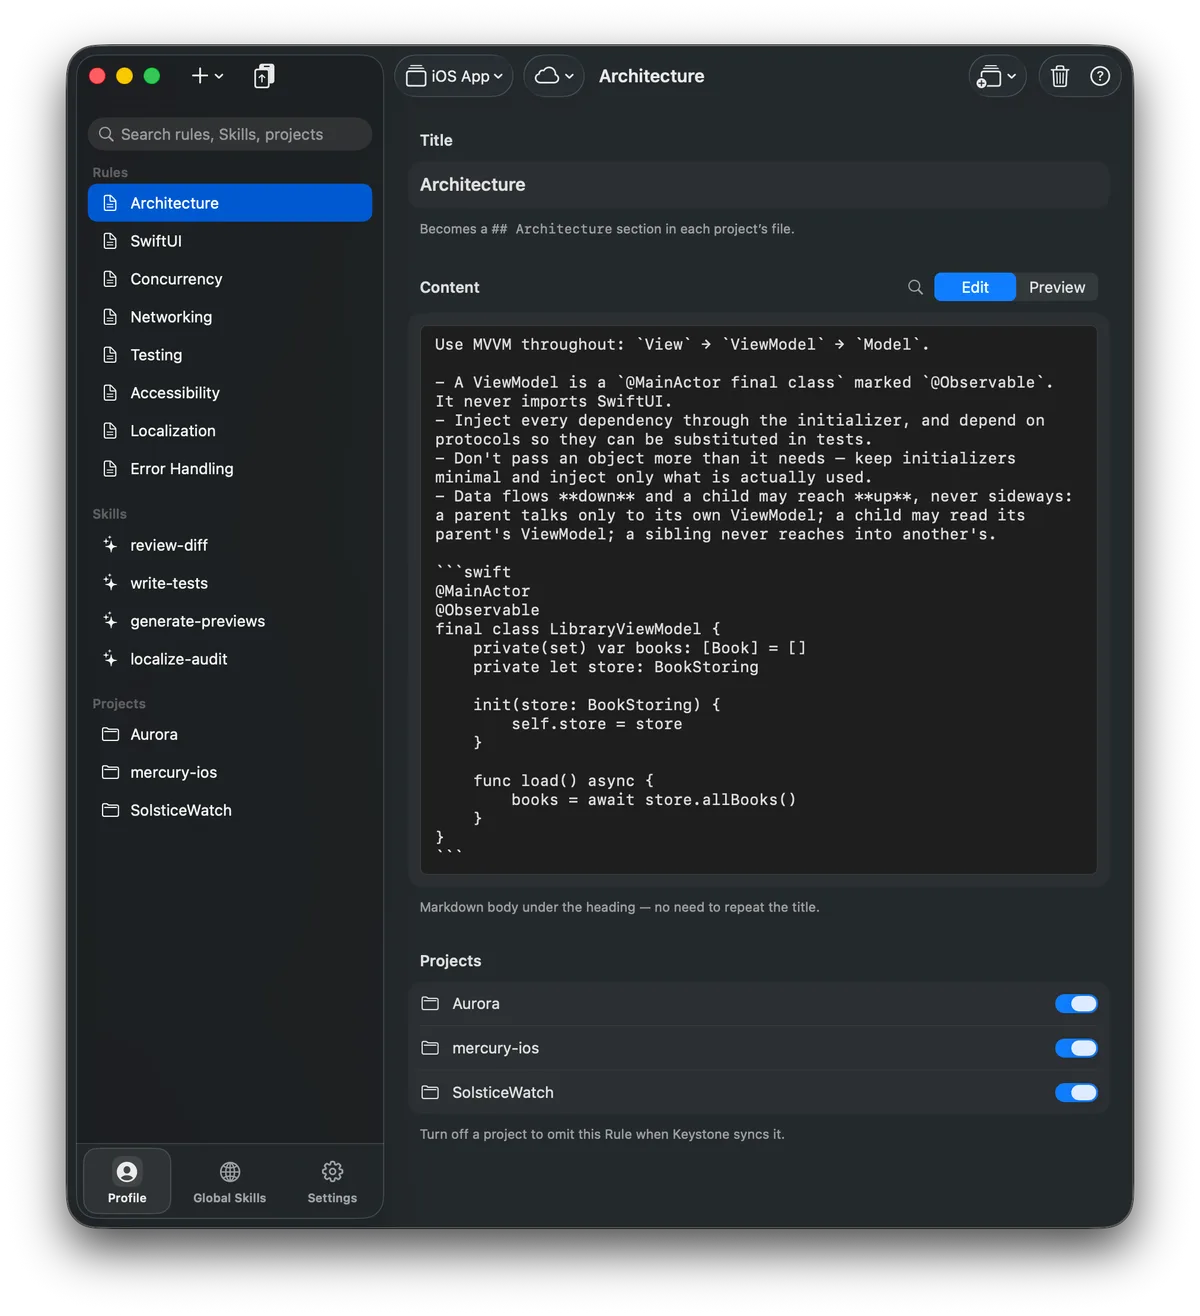Disable the SolsticeWatch project switch
Image resolution: width=1200 pixels, height=1316 pixels.
[x=1076, y=1093]
